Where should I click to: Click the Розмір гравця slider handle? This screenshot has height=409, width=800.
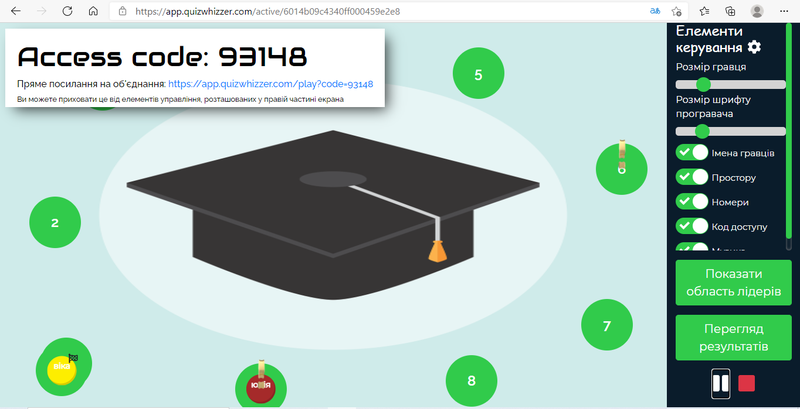703,85
